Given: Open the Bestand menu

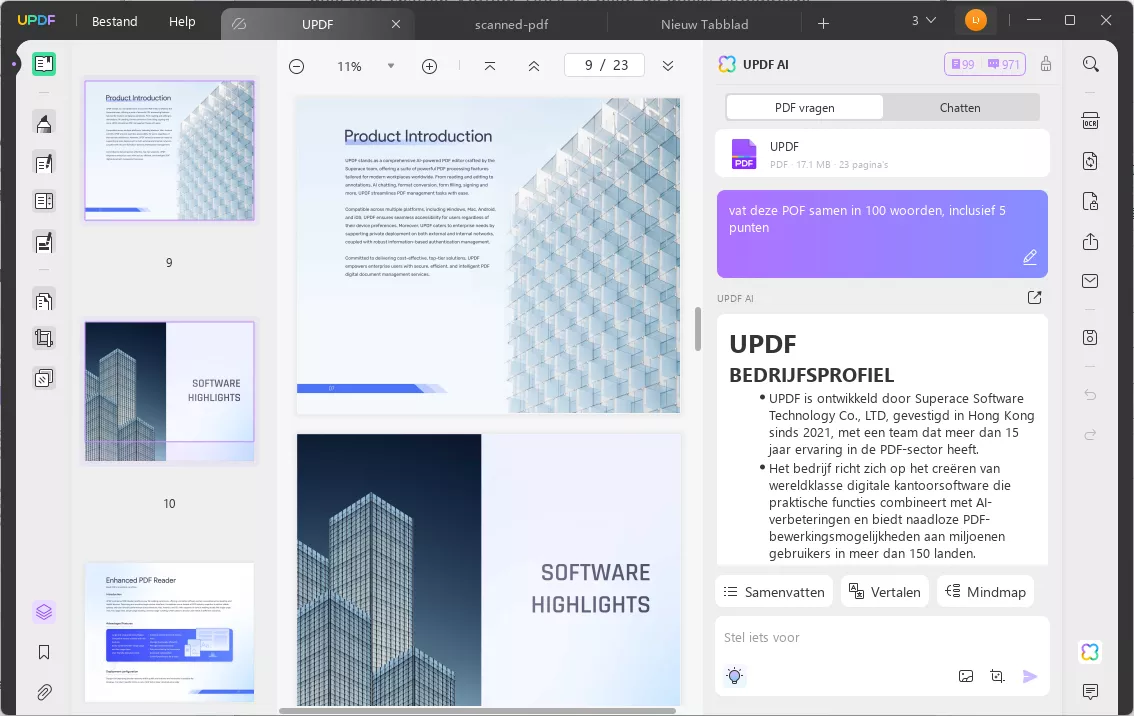Looking at the screenshot, I should pyautogui.click(x=114, y=22).
